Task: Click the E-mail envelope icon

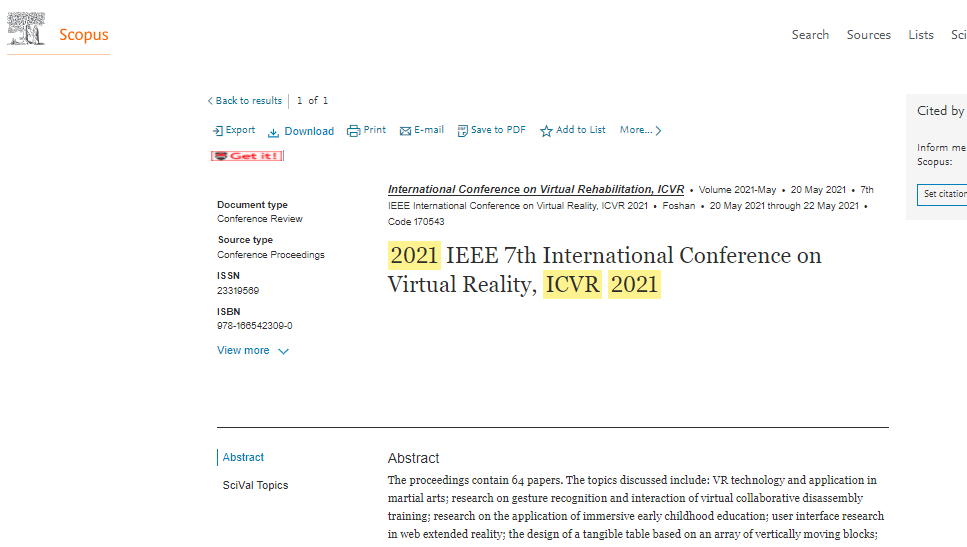Action: click(405, 131)
